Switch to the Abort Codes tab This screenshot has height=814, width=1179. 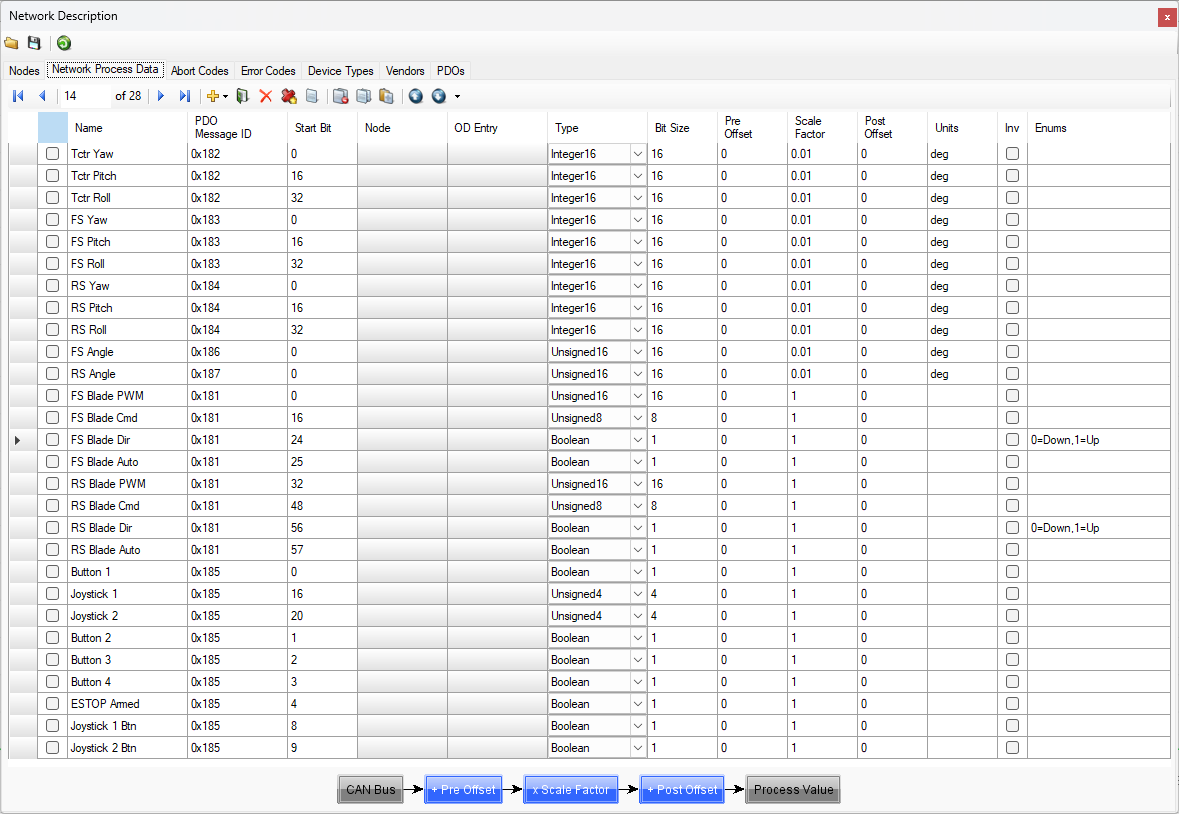click(199, 71)
